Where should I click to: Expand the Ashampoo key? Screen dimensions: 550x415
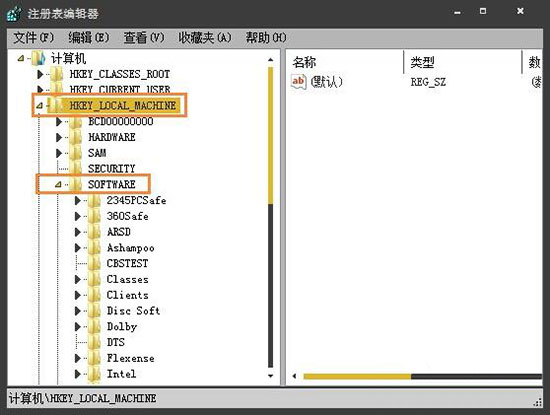(78, 248)
